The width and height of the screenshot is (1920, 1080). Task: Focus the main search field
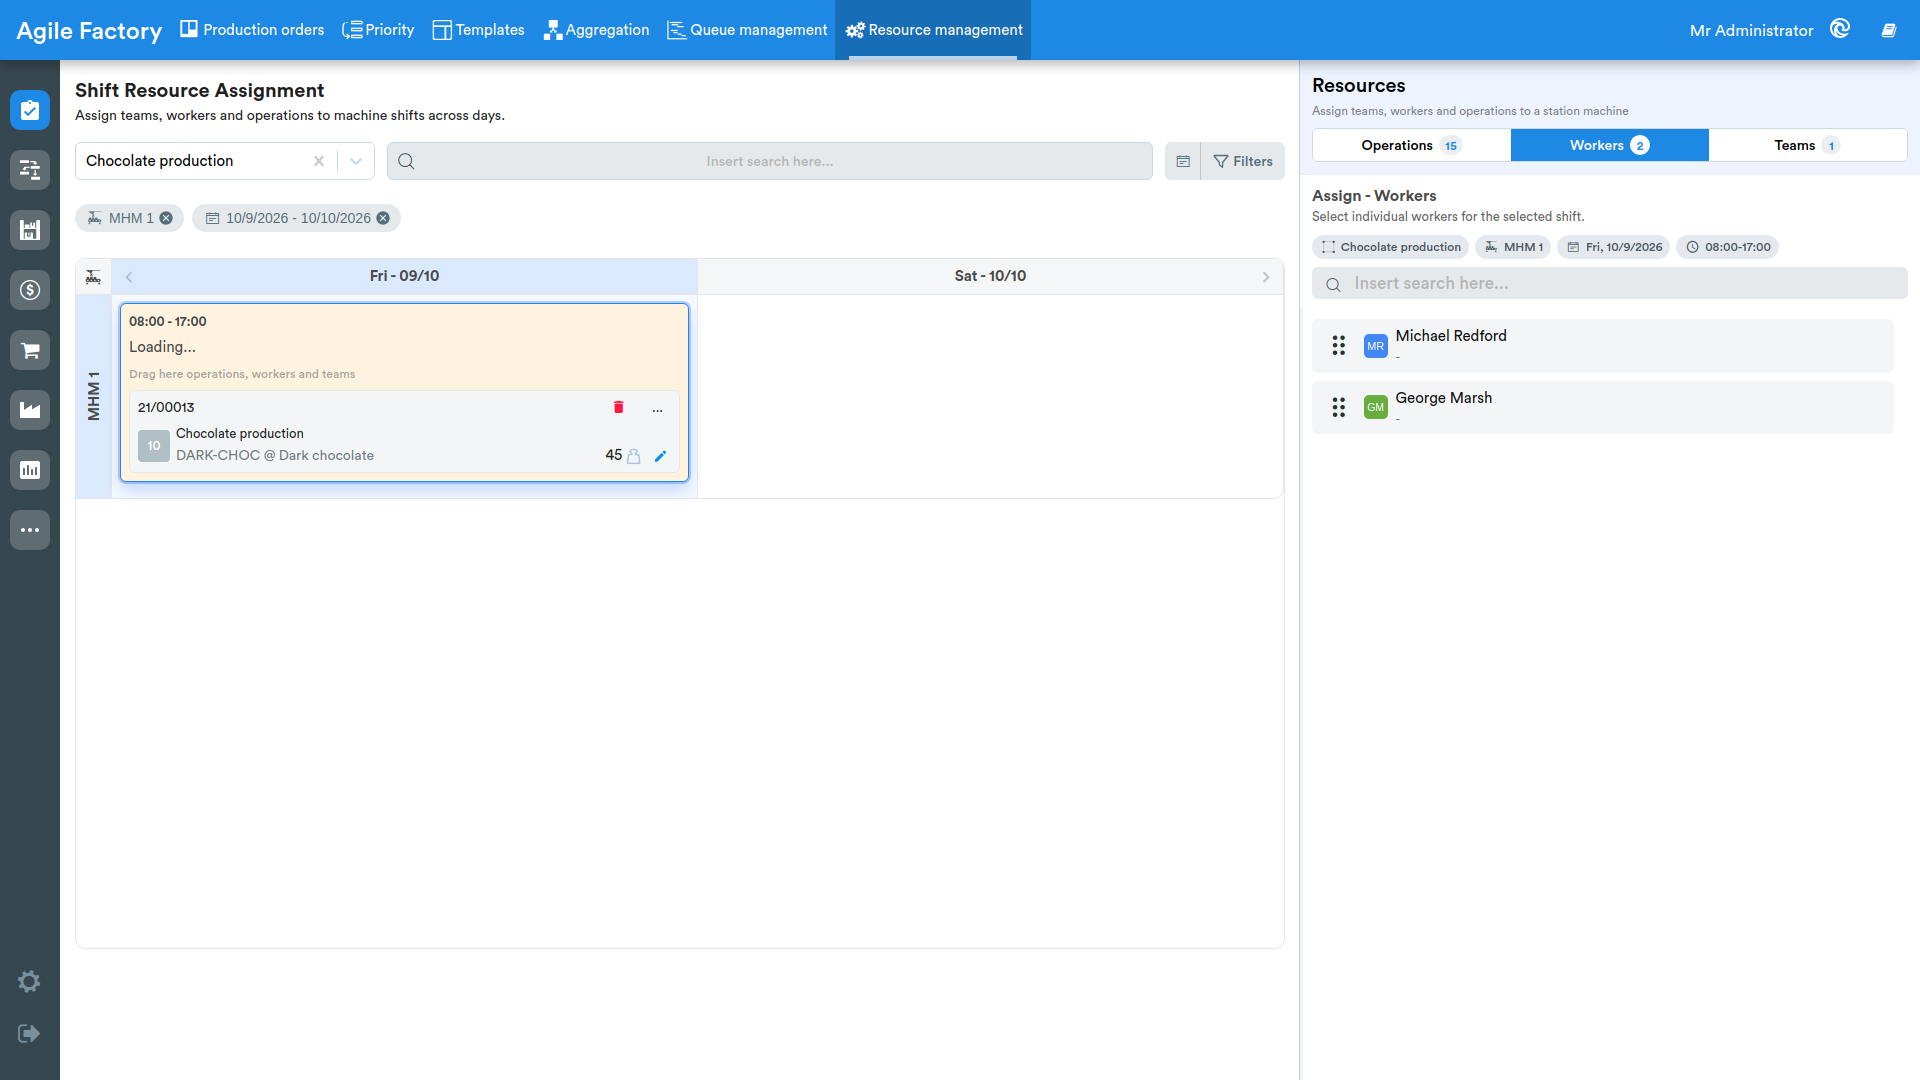point(769,161)
